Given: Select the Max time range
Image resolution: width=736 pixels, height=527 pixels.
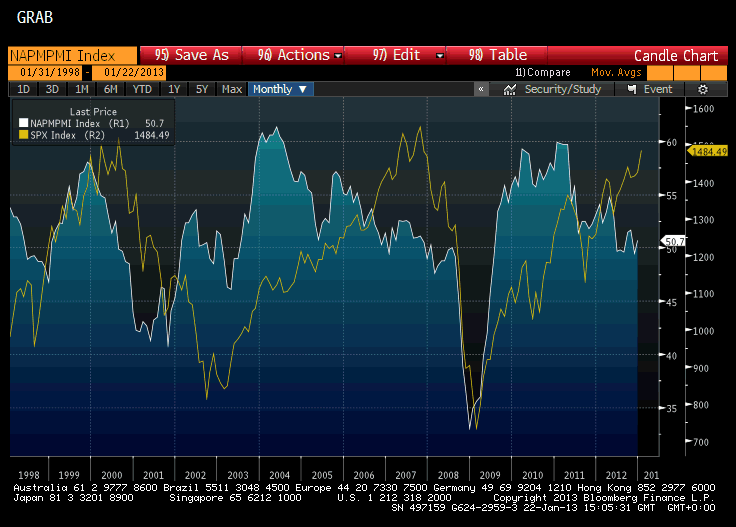Looking at the screenshot, I should tap(232, 89).
